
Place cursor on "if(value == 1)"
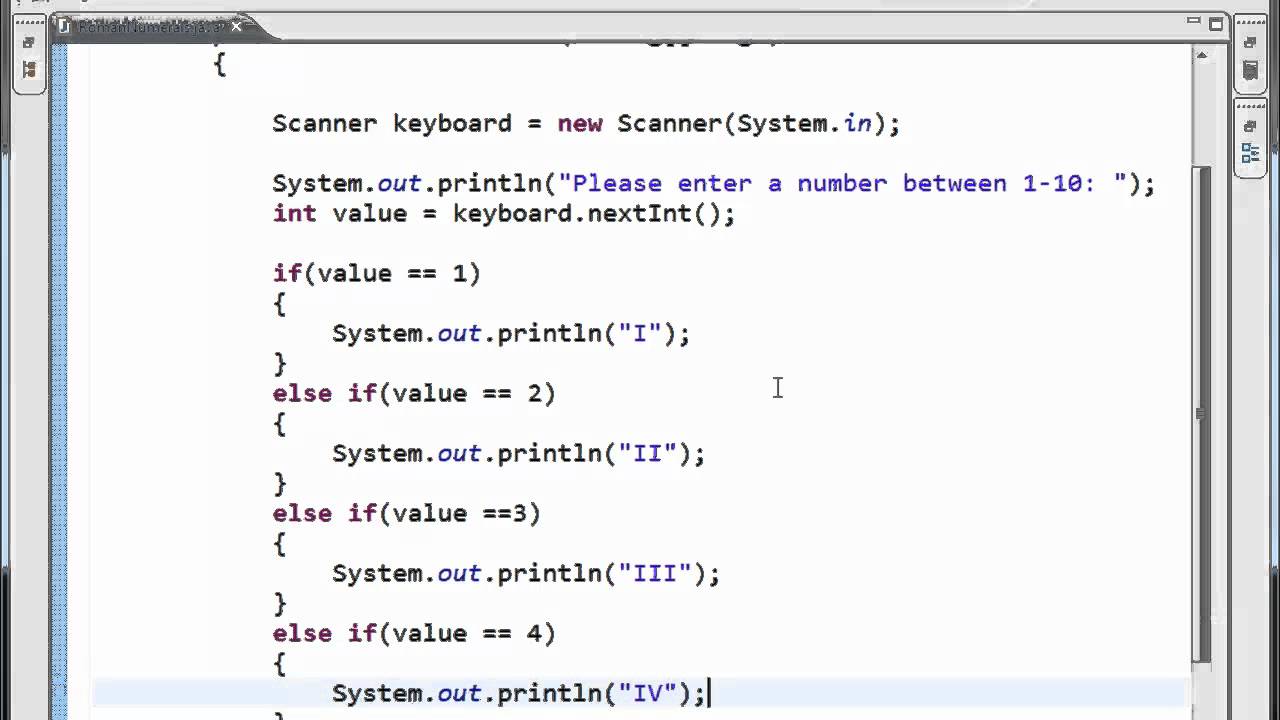click(376, 274)
